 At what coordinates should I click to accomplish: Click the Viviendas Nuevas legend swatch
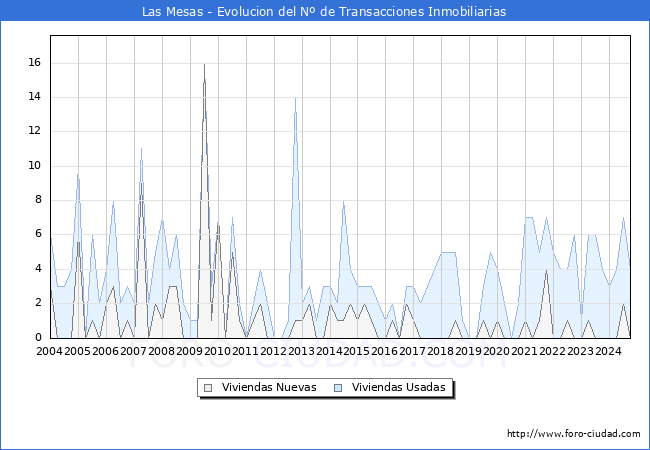208,388
